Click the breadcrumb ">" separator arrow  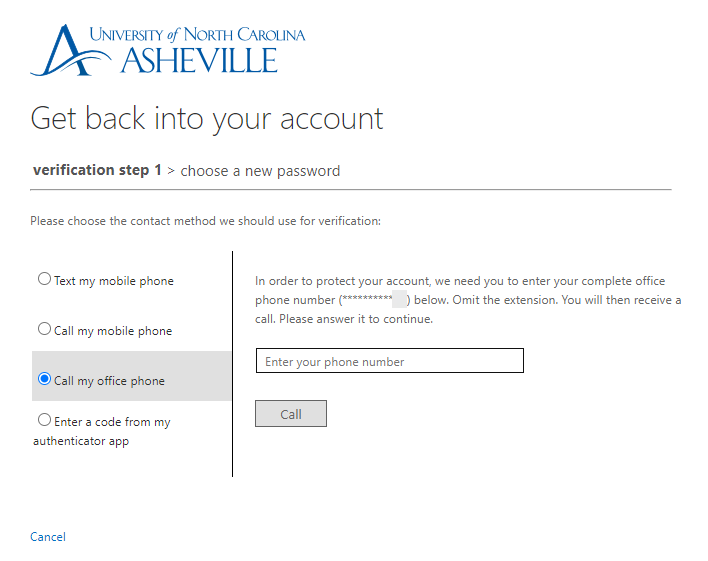coord(171,171)
